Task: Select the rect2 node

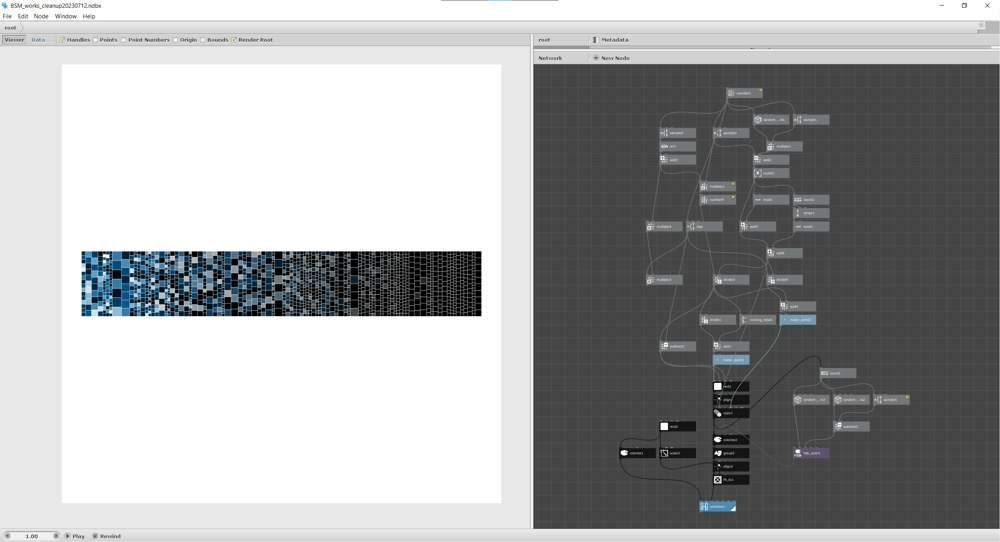Action: tap(677, 427)
